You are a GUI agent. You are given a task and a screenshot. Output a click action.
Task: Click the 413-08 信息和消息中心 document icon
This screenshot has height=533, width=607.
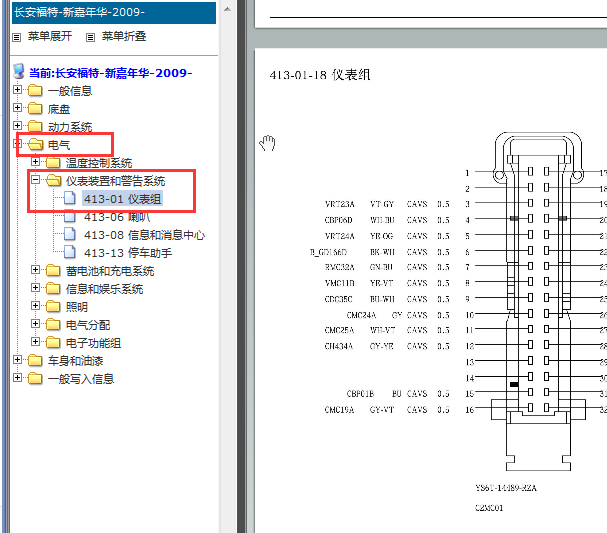(x=70, y=234)
